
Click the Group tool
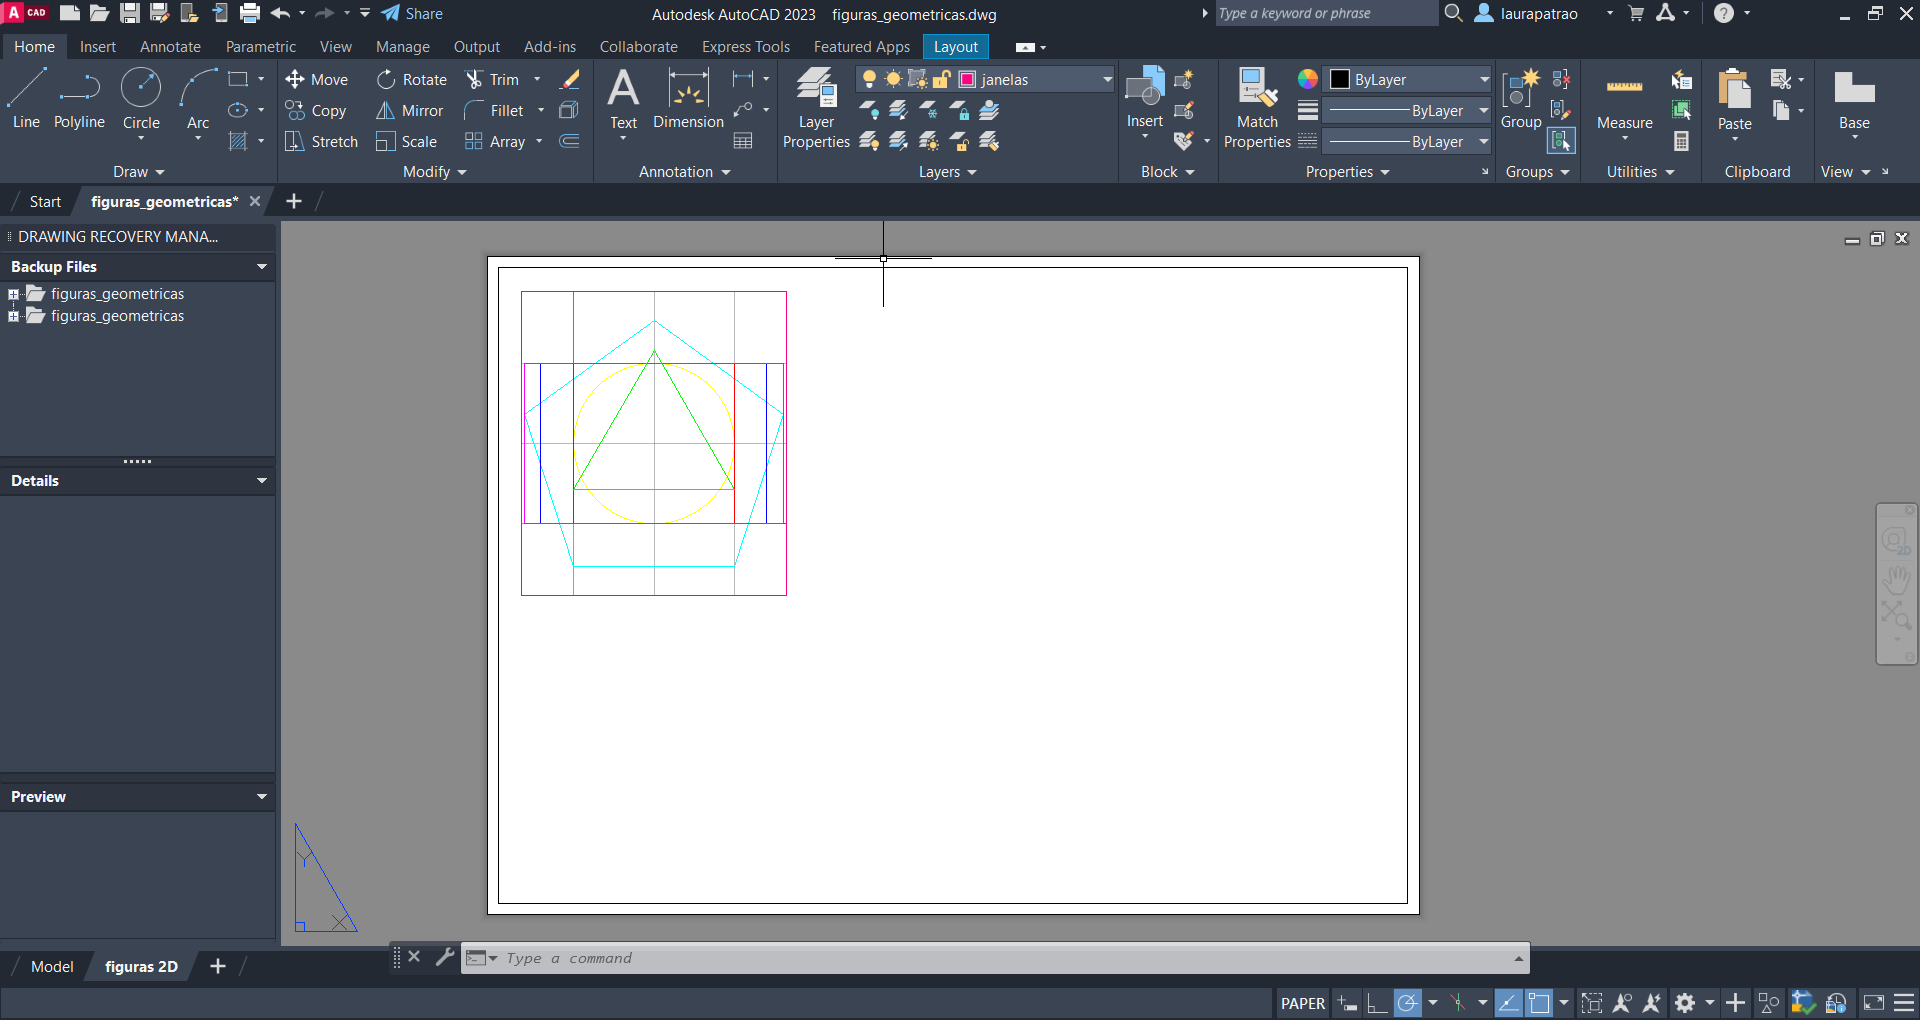(1521, 99)
